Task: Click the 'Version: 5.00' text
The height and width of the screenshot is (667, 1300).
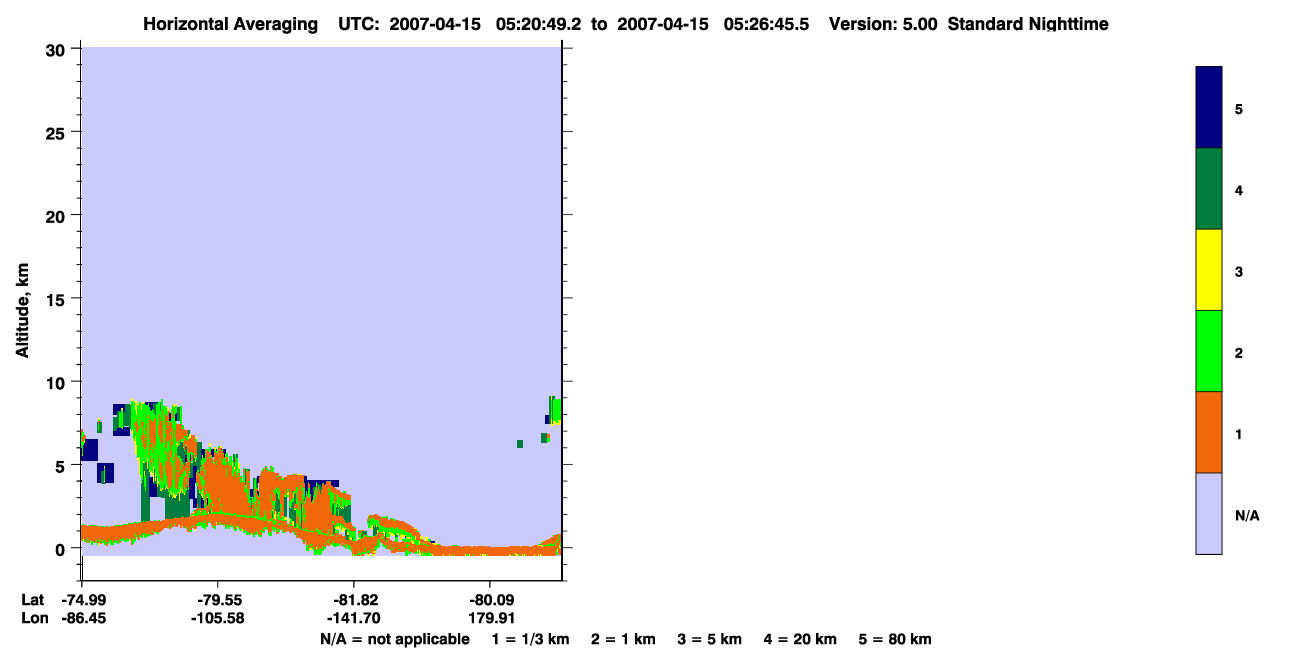Action: pyautogui.click(x=883, y=24)
